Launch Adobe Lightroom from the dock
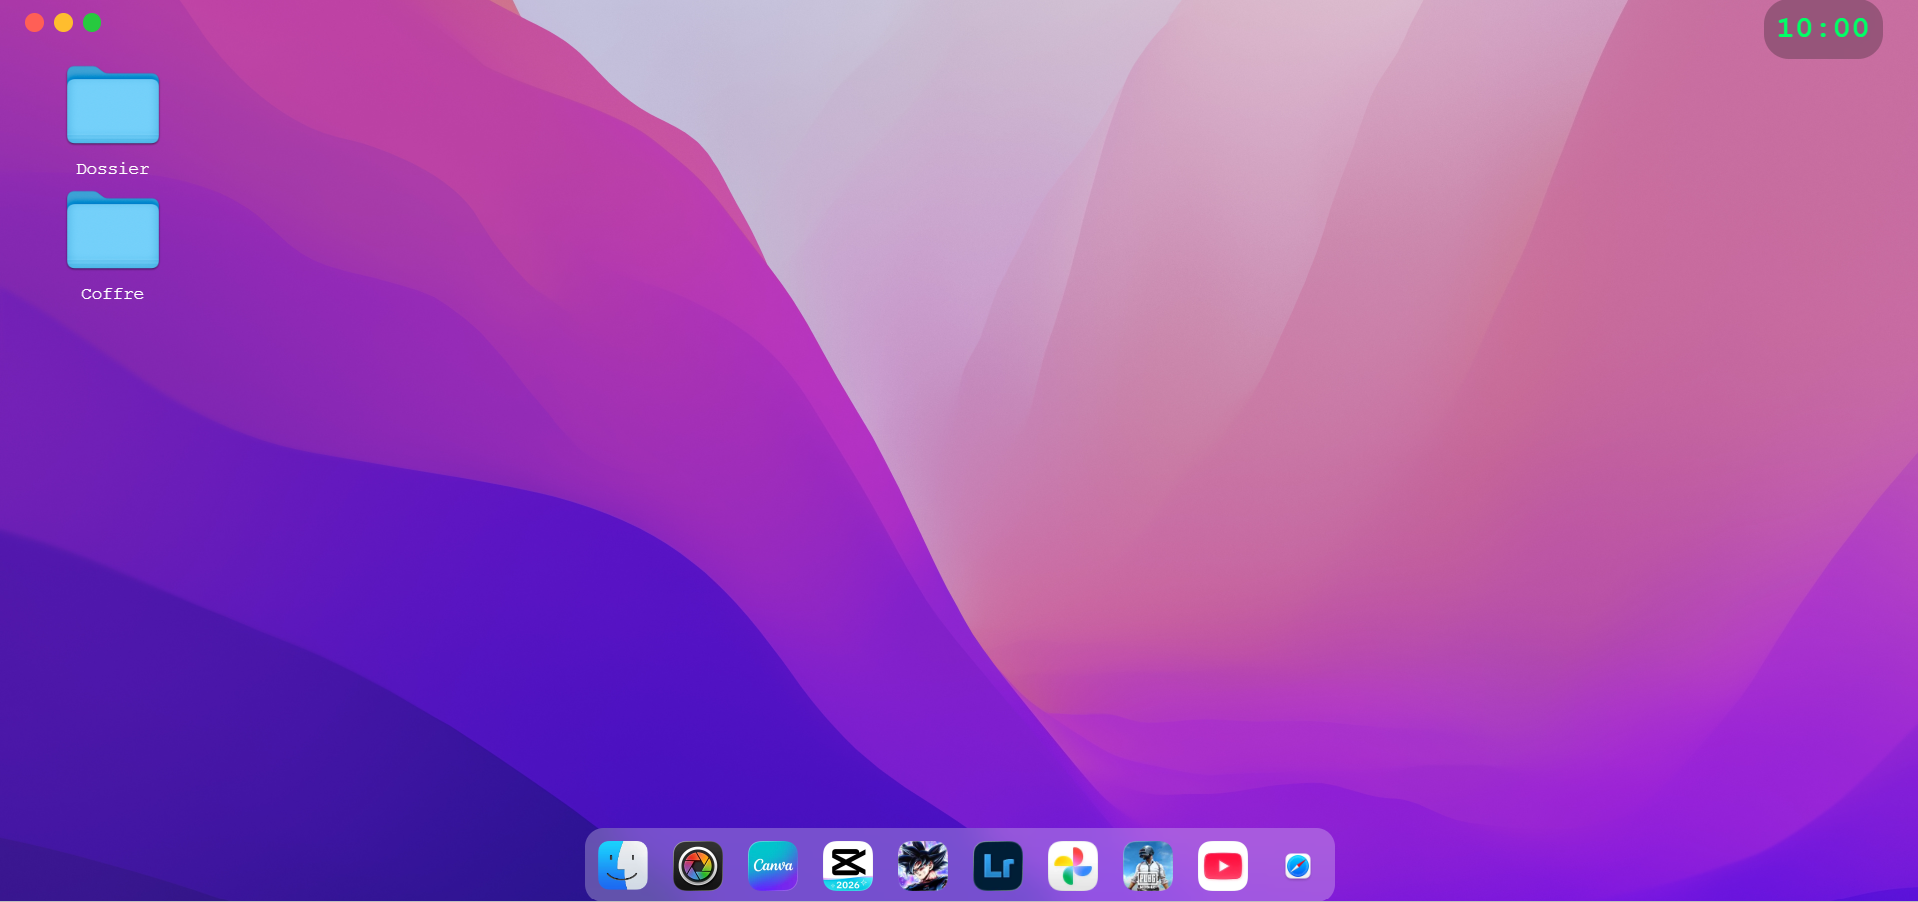 coord(997,865)
